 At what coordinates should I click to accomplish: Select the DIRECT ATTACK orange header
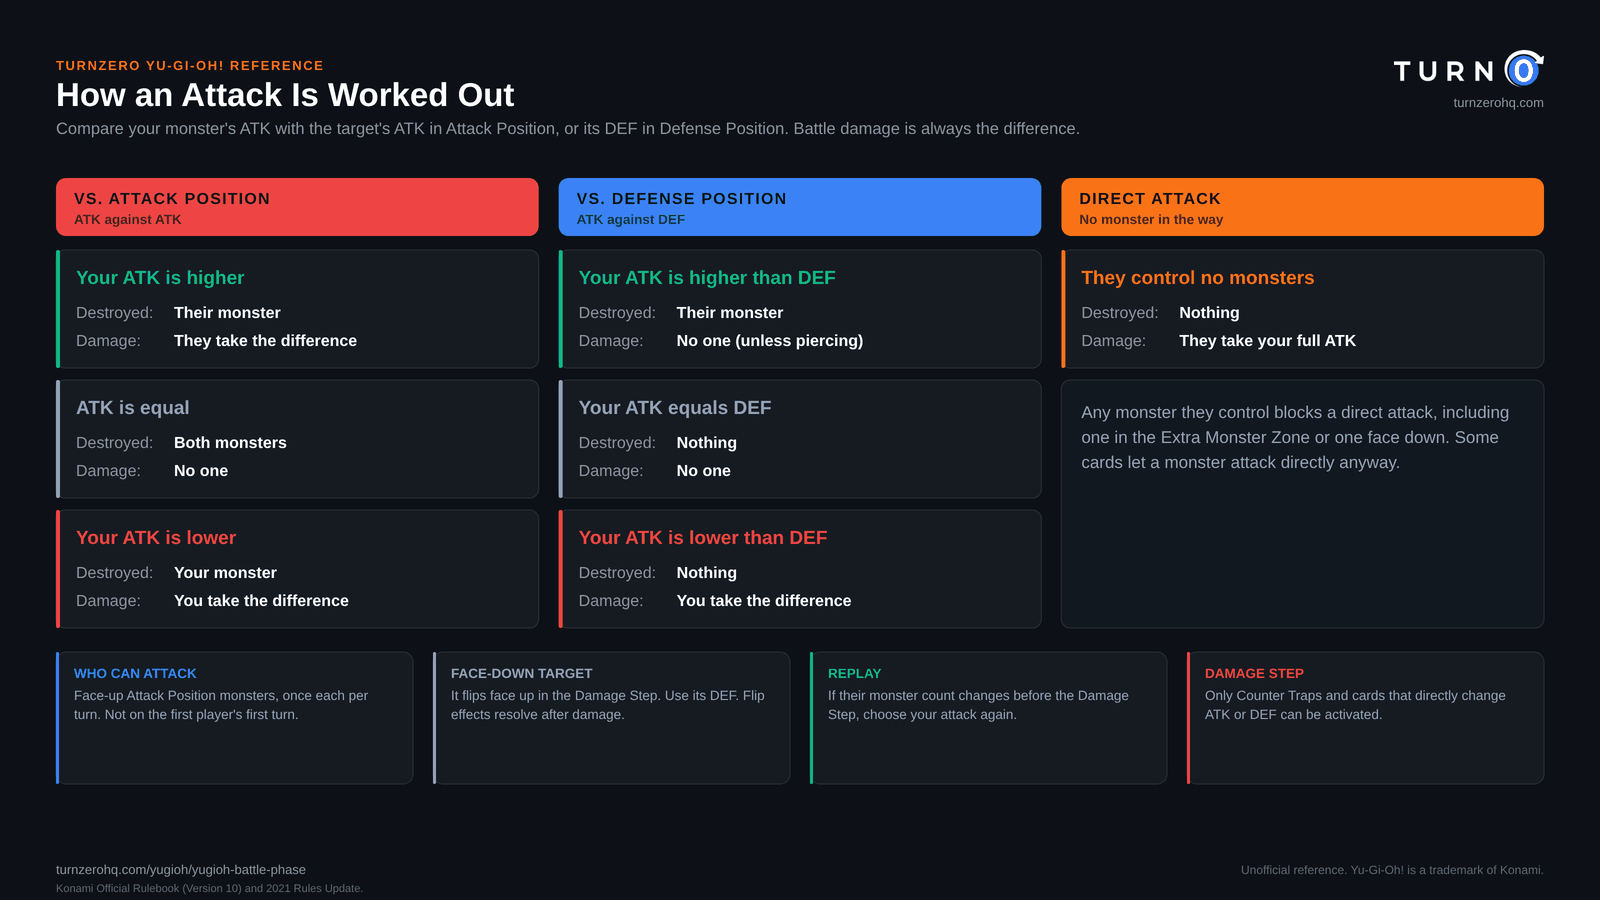(1302, 207)
